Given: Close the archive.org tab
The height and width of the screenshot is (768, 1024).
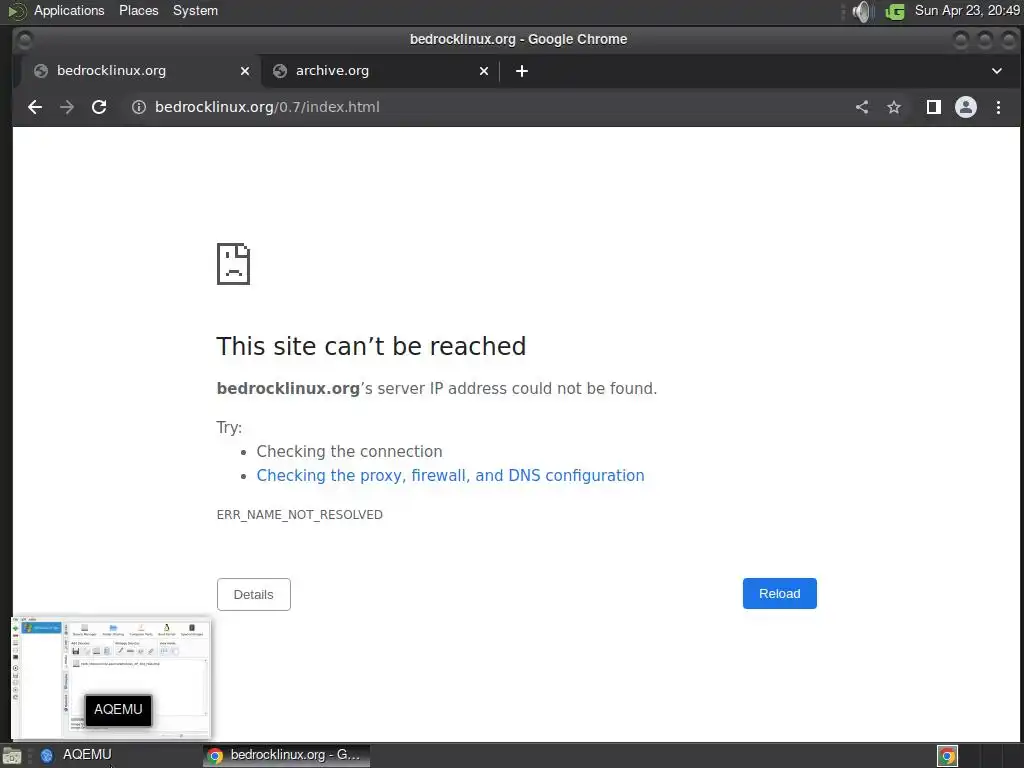Looking at the screenshot, I should click(x=484, y=71).
